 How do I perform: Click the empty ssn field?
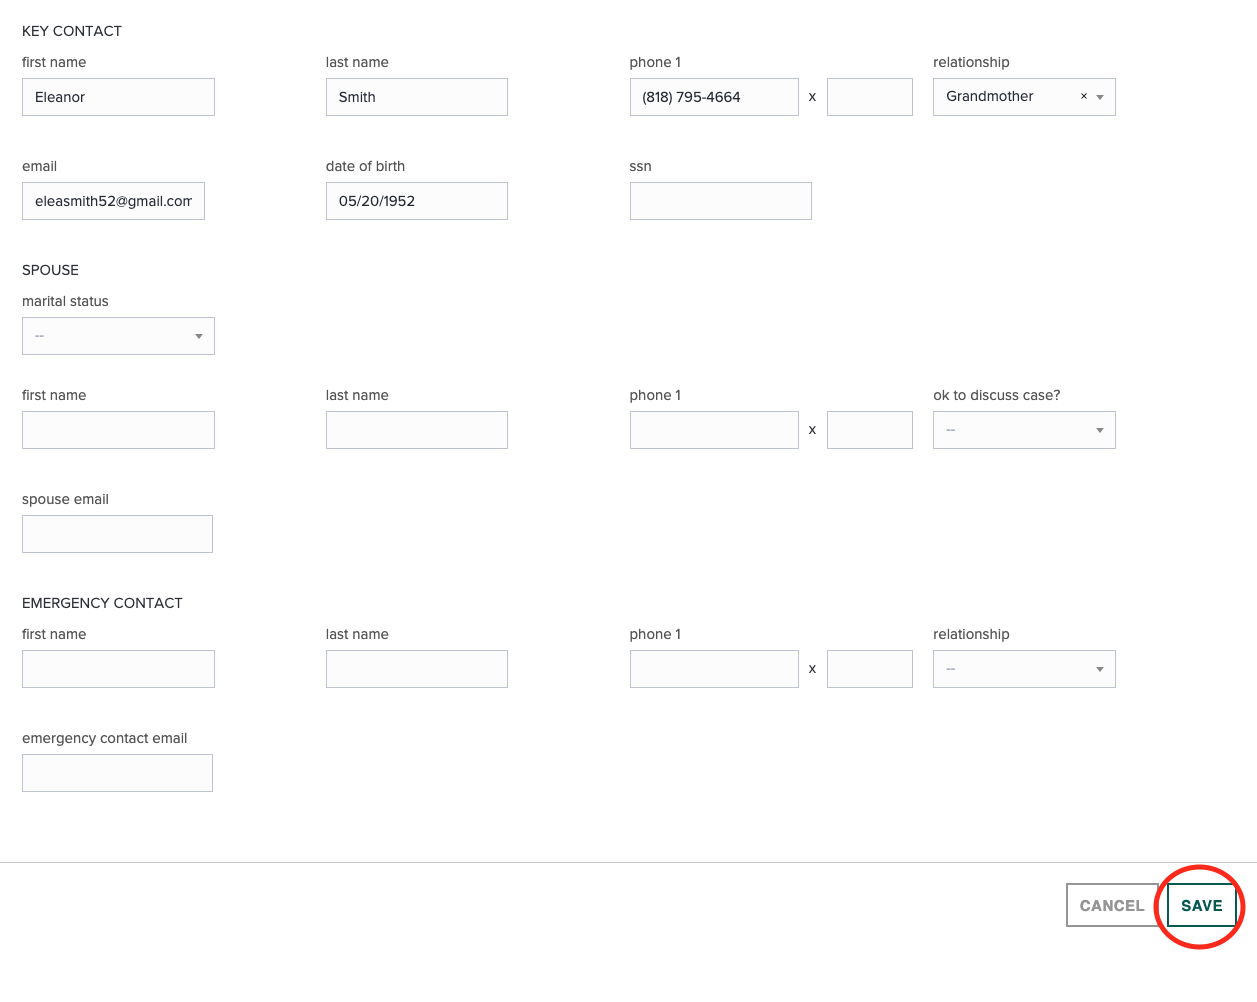pyautogui.click(x=720, y=200)
